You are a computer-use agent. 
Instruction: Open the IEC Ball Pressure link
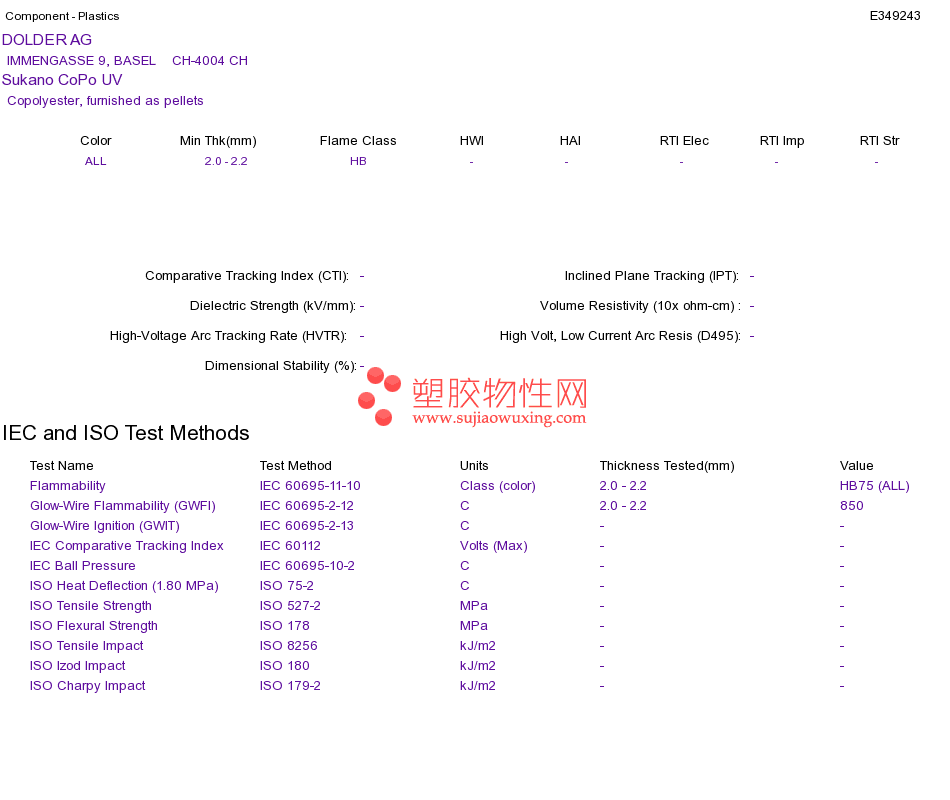pos(82,565)
